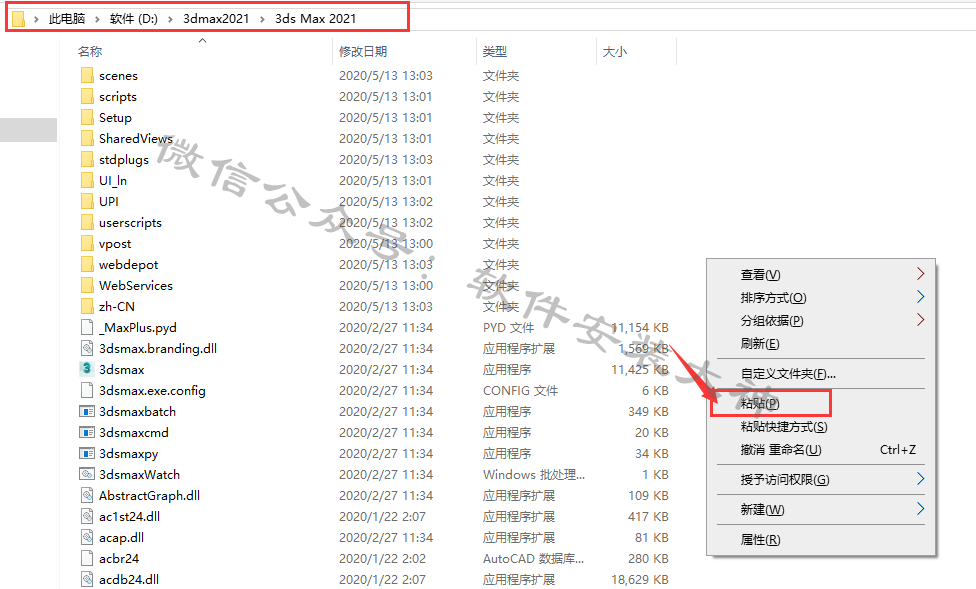Screen dimensions: 976x589
Task: Expand the 新建(W) submenu arrow
Action: pyautogui.click(x=920, y=509)
